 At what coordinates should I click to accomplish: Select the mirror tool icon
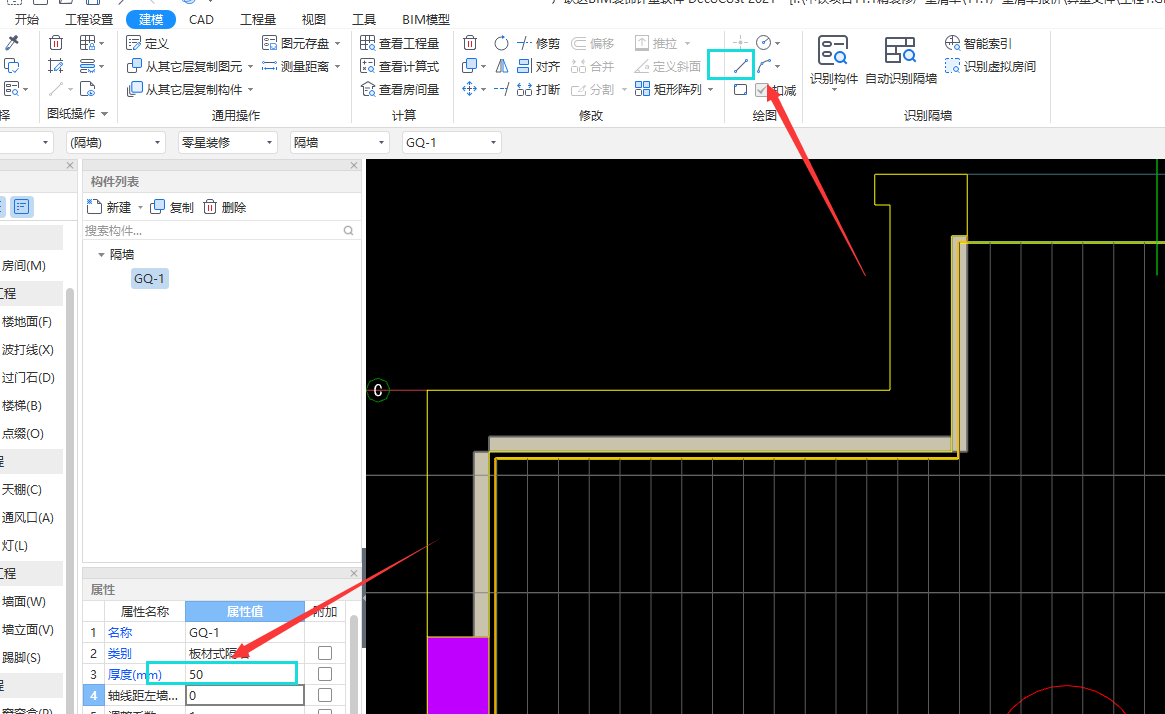pyautogui.click(x=502, y=66)
